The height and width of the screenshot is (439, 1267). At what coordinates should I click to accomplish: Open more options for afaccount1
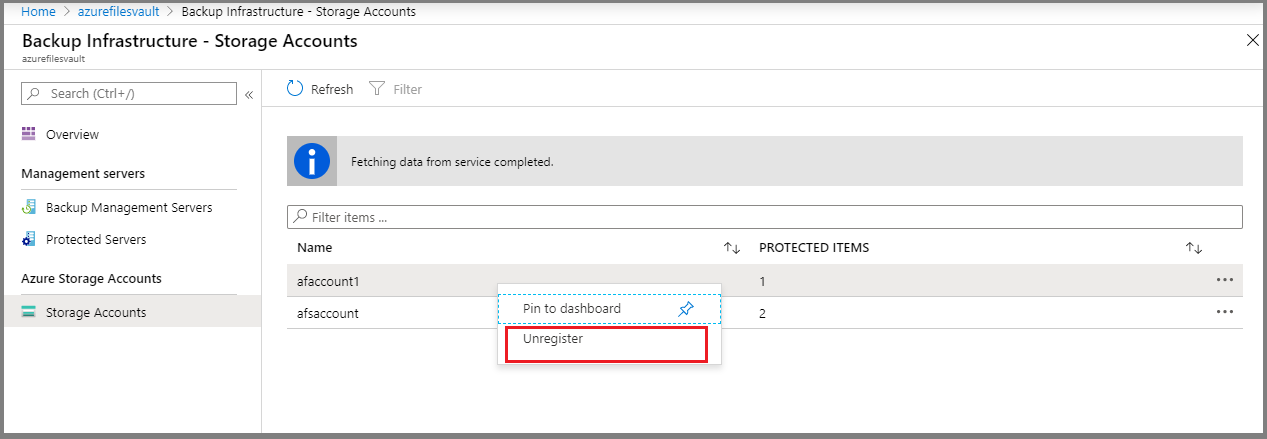(1225, 281)
